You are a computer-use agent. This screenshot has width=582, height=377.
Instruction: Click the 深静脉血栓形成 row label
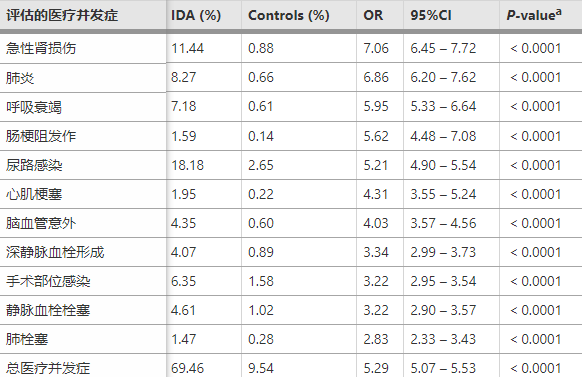pos(55,252)
